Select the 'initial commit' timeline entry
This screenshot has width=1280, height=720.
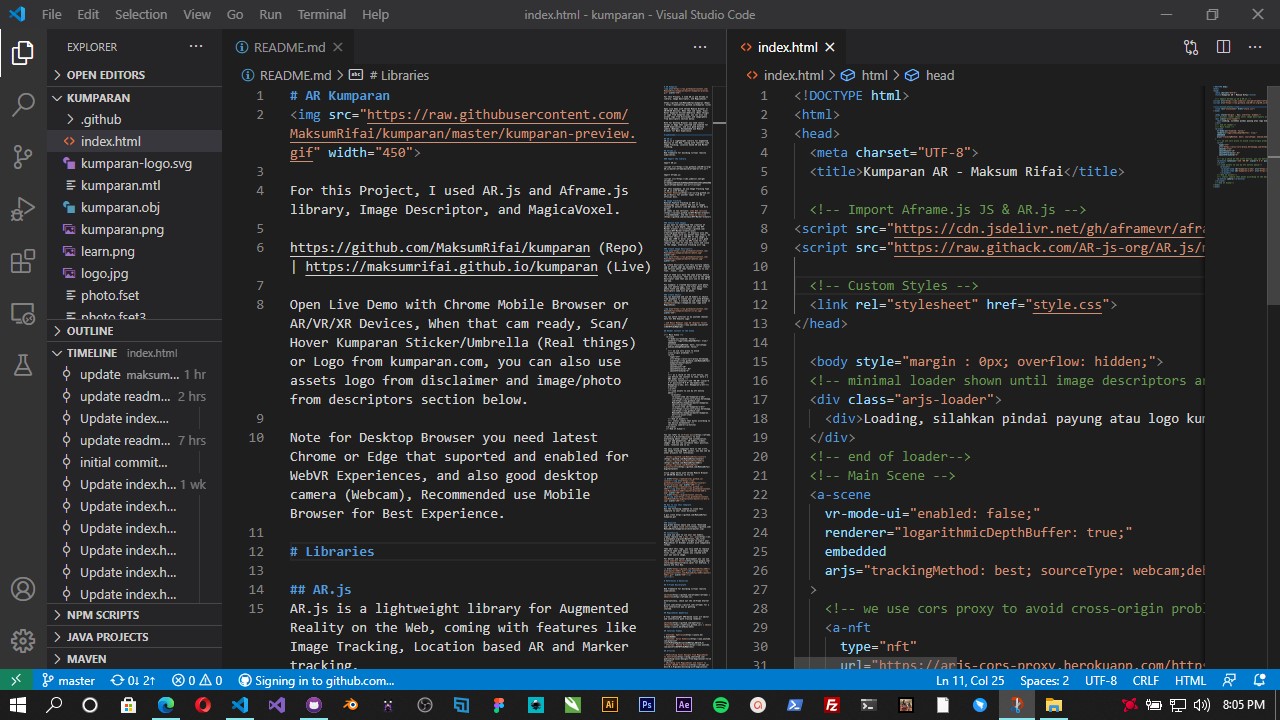pyautogui.click(x=134, y=462)
